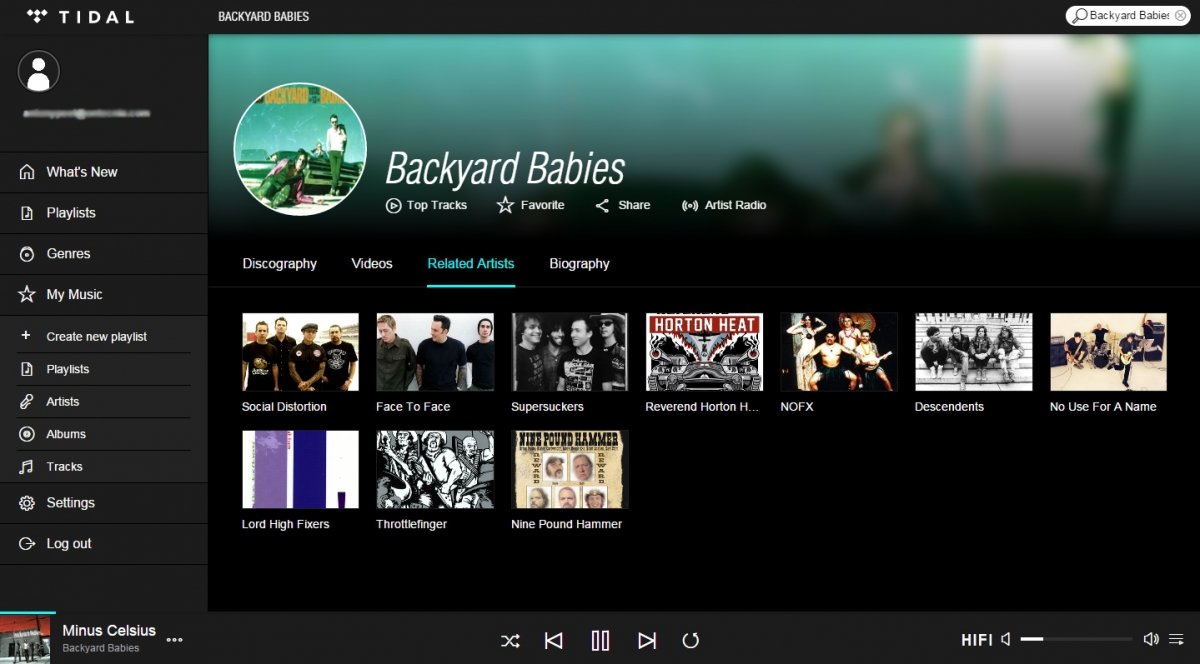Open No Use For A Name thumbnail
The width and height of the screenshot is (1200, 664).
1108,352
